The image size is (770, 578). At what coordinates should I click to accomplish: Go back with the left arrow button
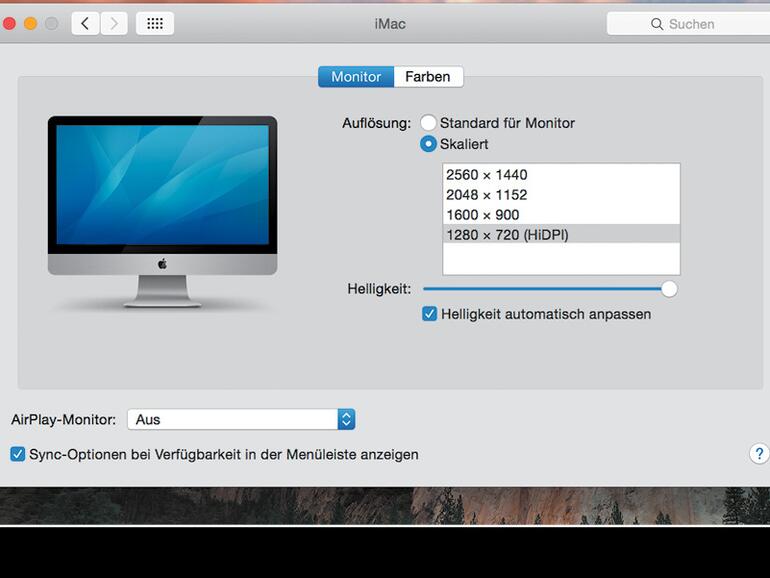[85, 24]
